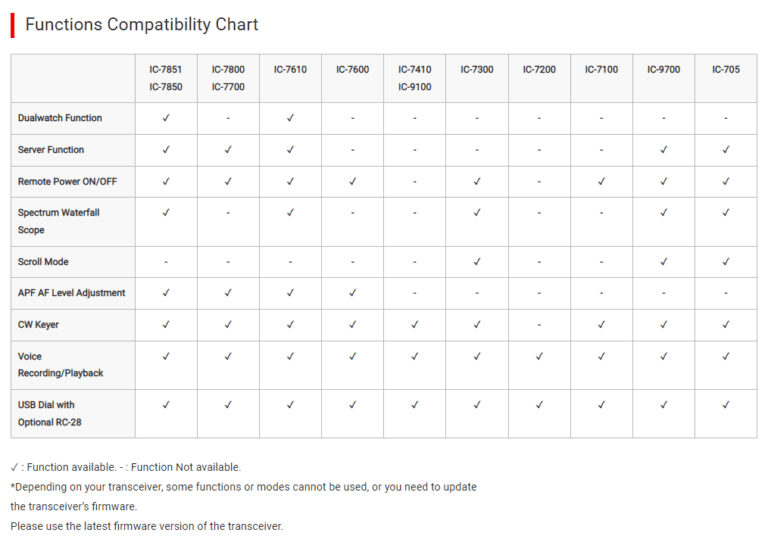Click Dualwatch Function dash under IC-7800/IC-7700
768x536 pixels.
[228, 118]
